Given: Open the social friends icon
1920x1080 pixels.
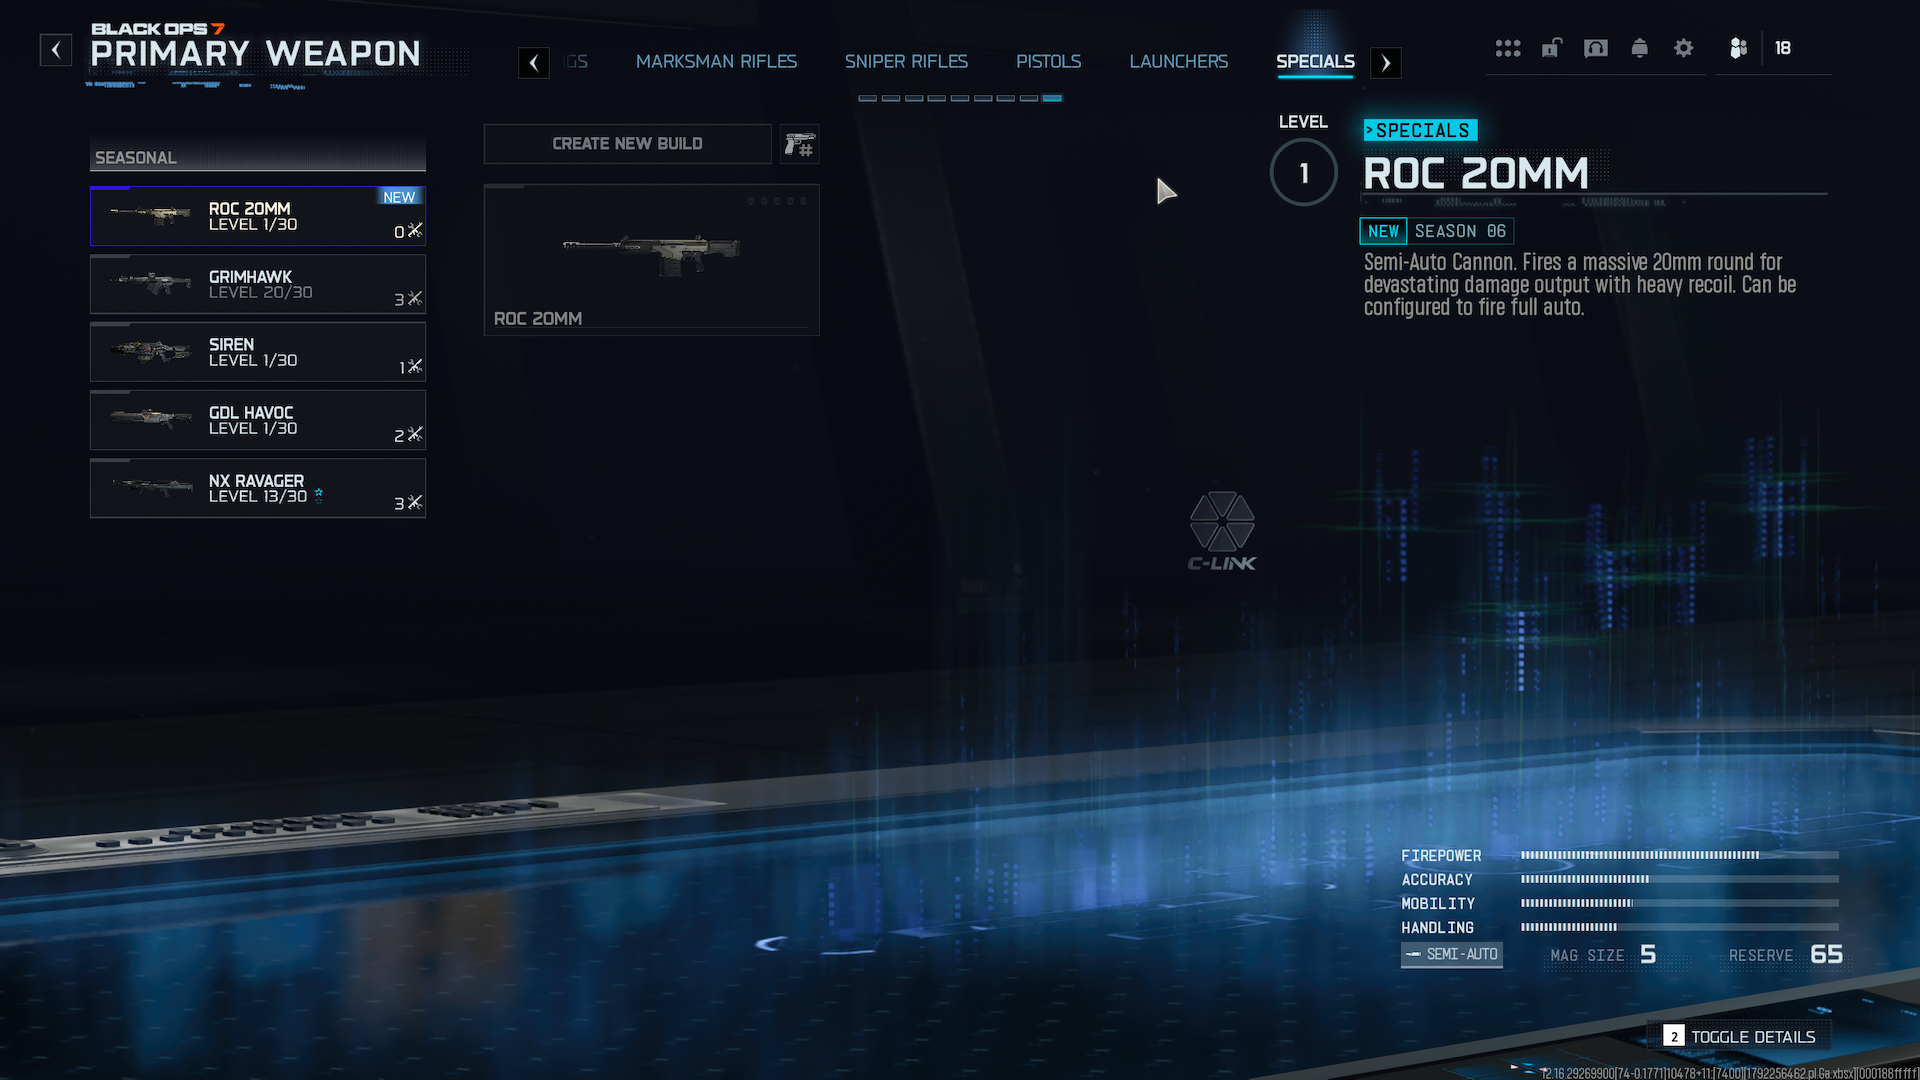Looking at the screenshot, I should pyautogui.click(x=1739, y=48).
